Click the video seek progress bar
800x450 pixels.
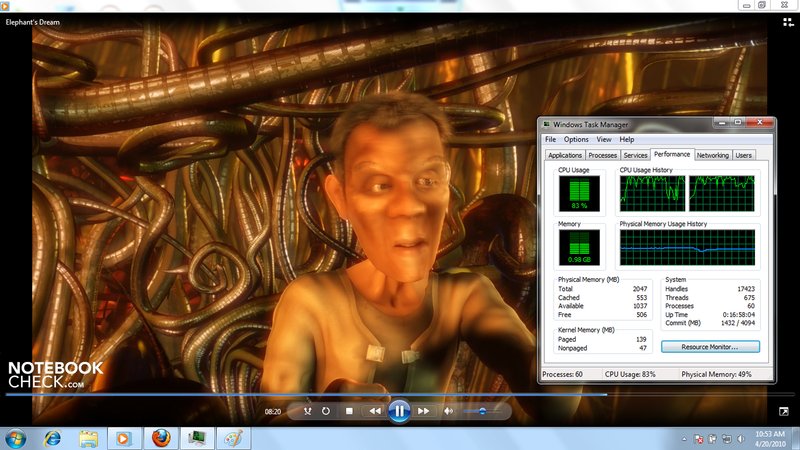click(x=400, y=395)
